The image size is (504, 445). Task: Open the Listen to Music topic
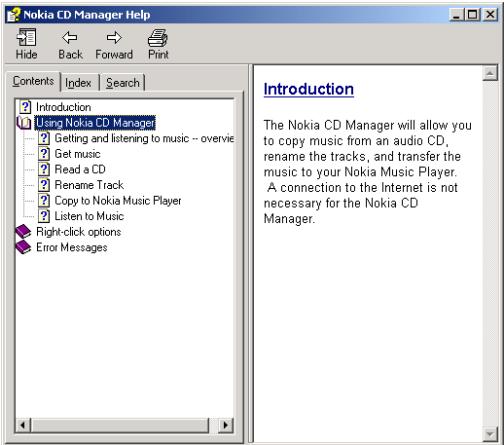89,216
